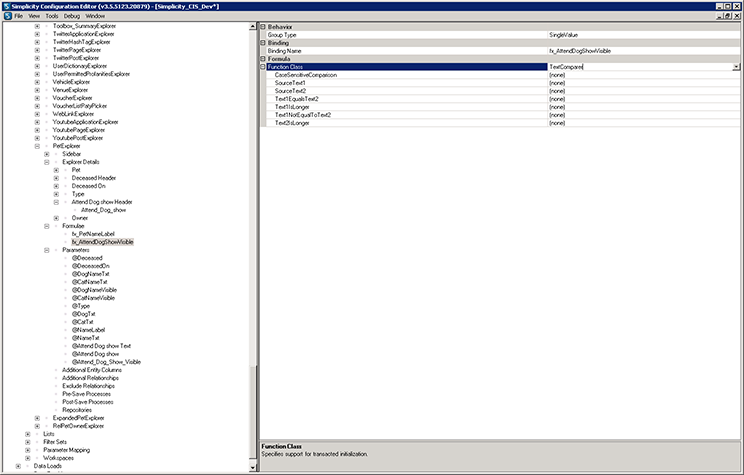
Task: Select the Text1IsLonger property row
Action: coord(501,107)
